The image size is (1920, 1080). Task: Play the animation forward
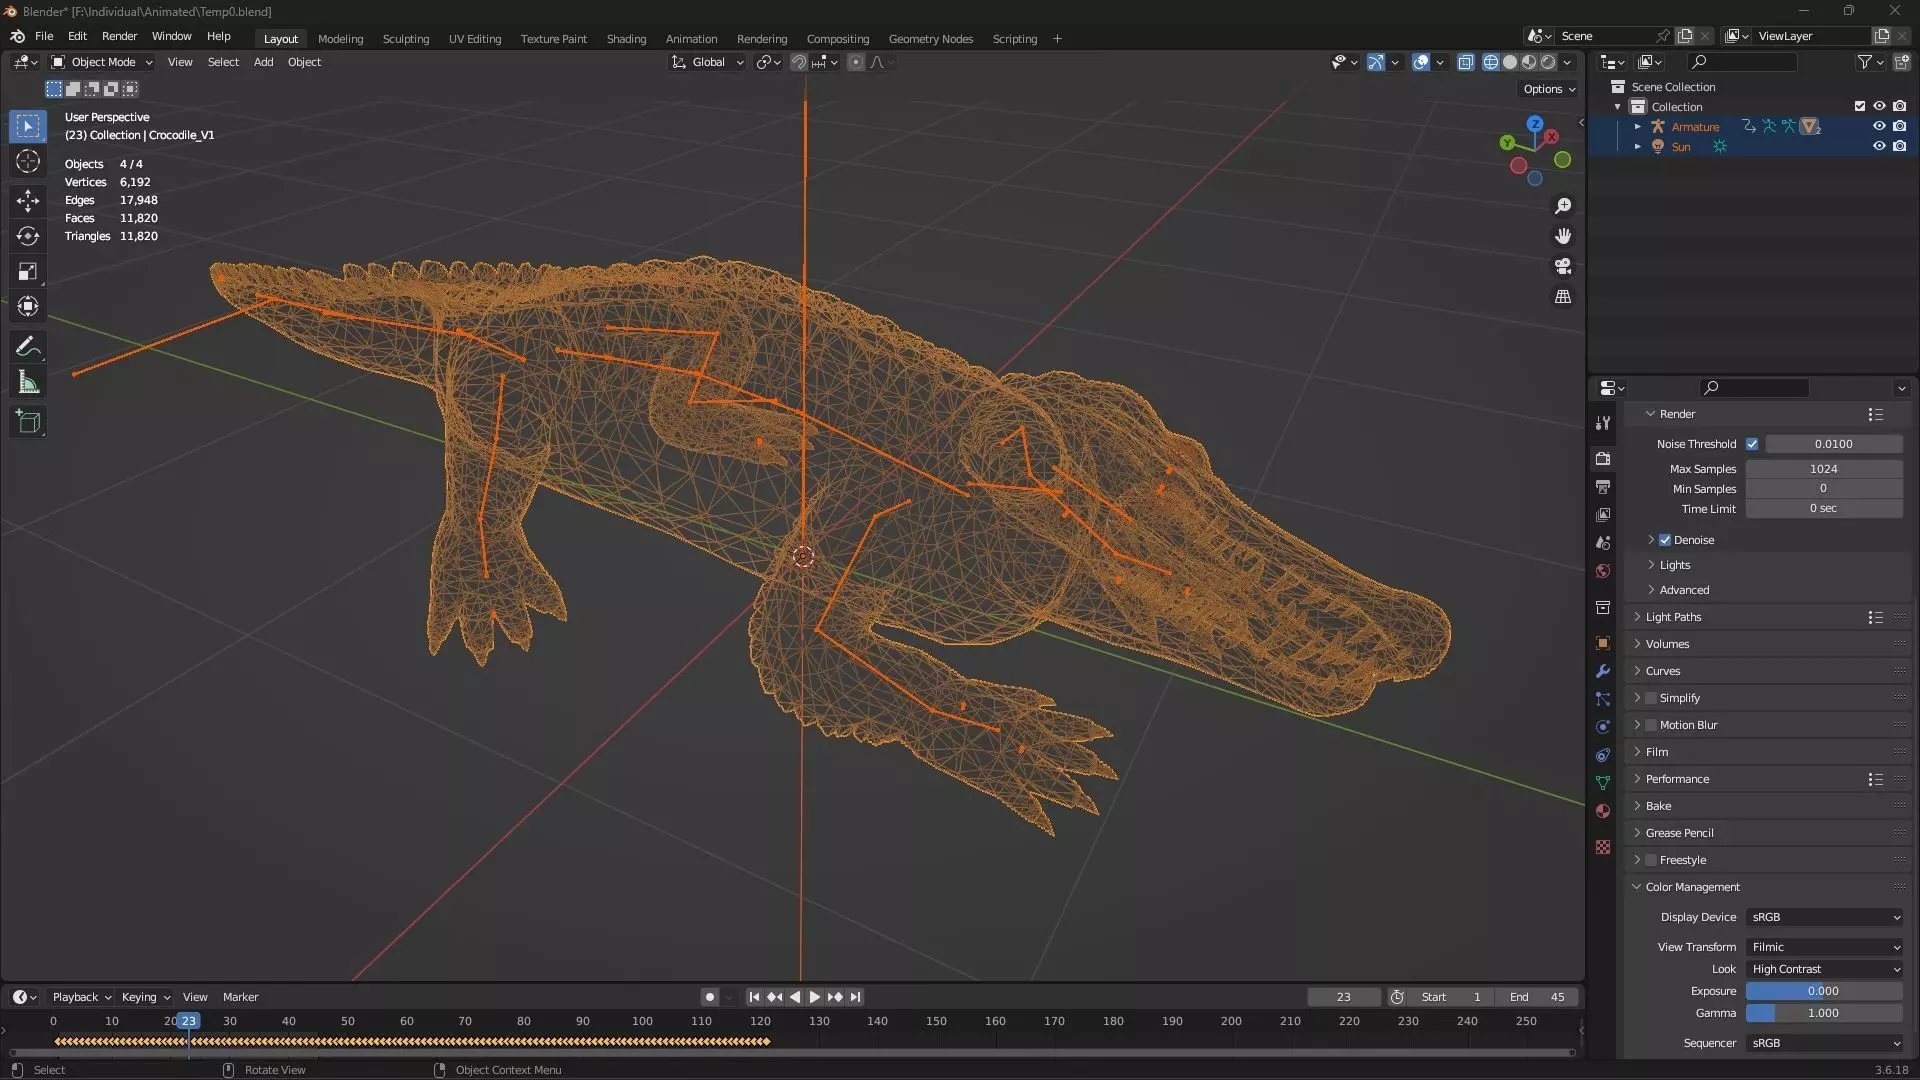(814, 997)
